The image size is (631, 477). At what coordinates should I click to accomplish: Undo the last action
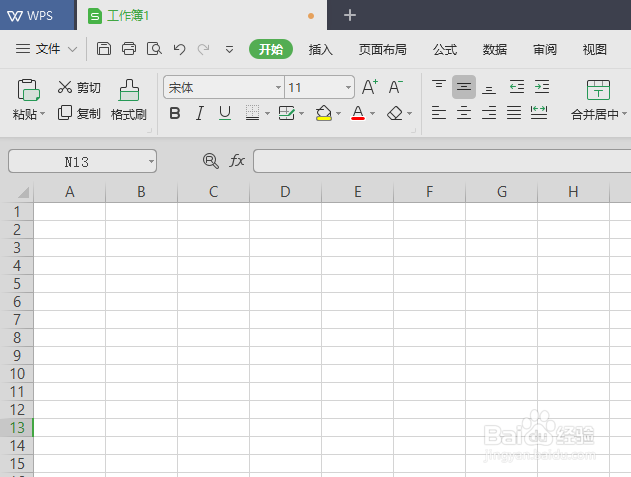coord(179,49)
